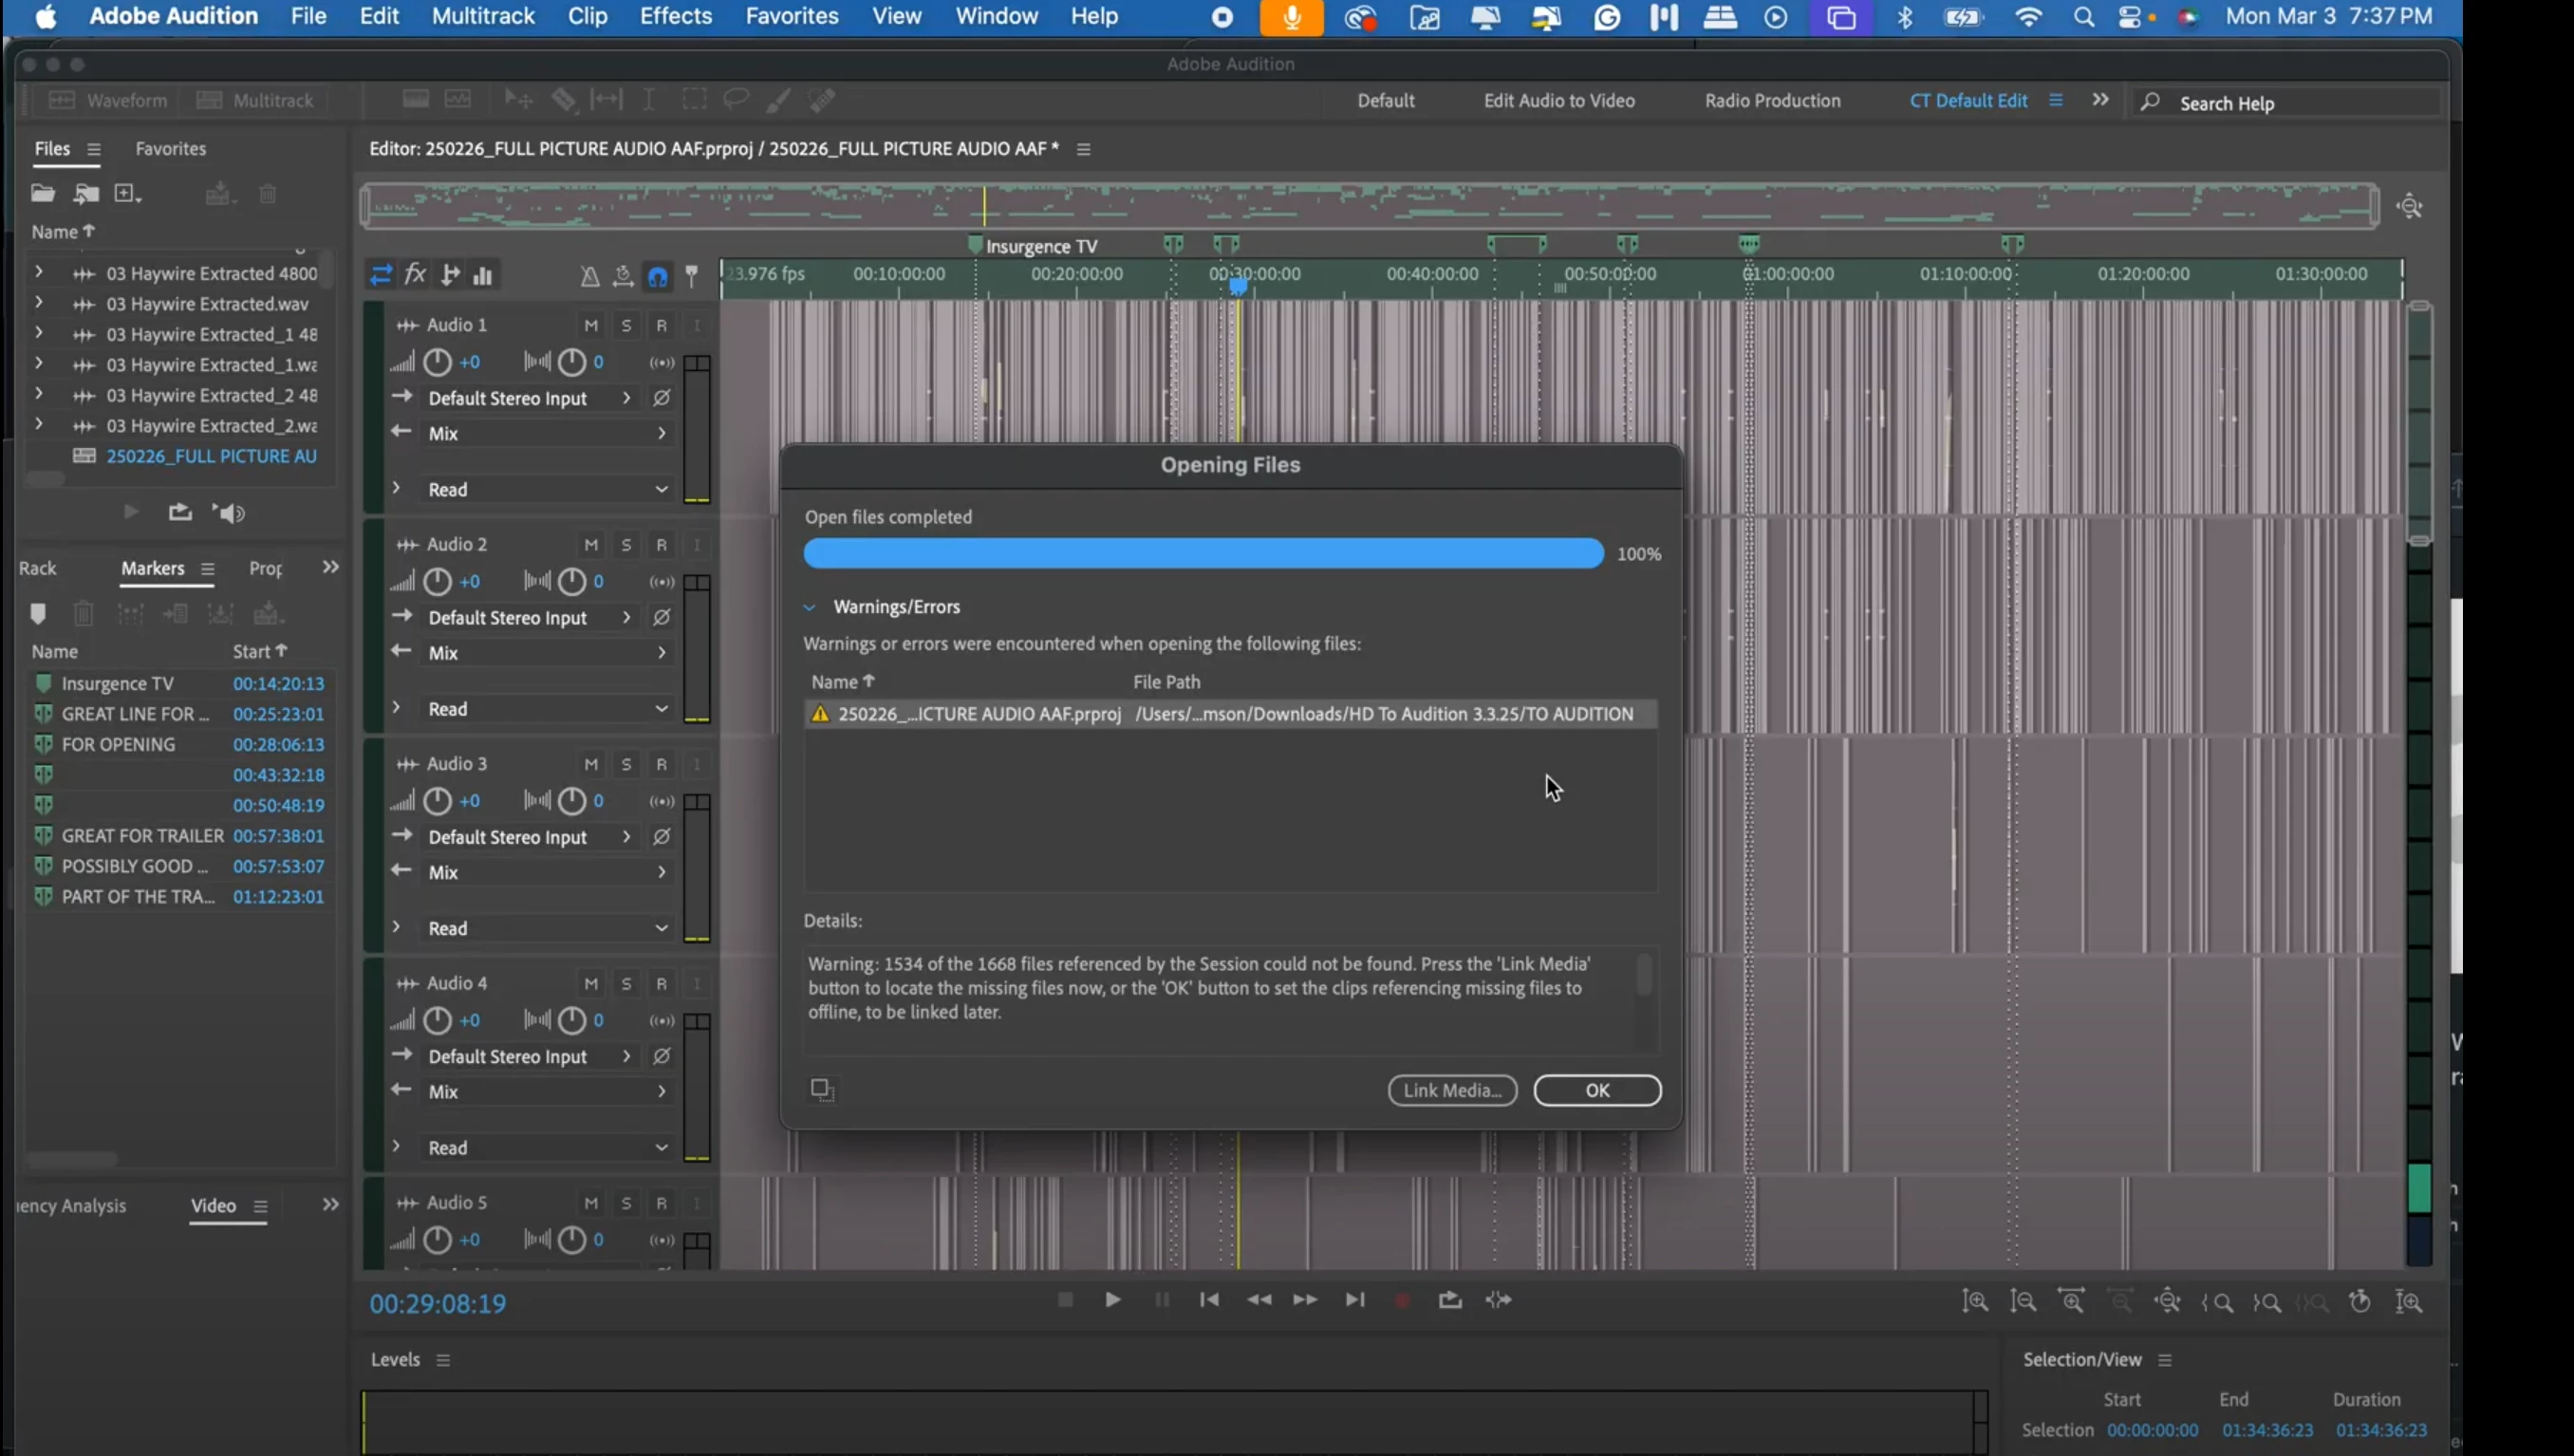Click the loop playback icon in transport

pyautogui.click(x=1449, y=1300)
